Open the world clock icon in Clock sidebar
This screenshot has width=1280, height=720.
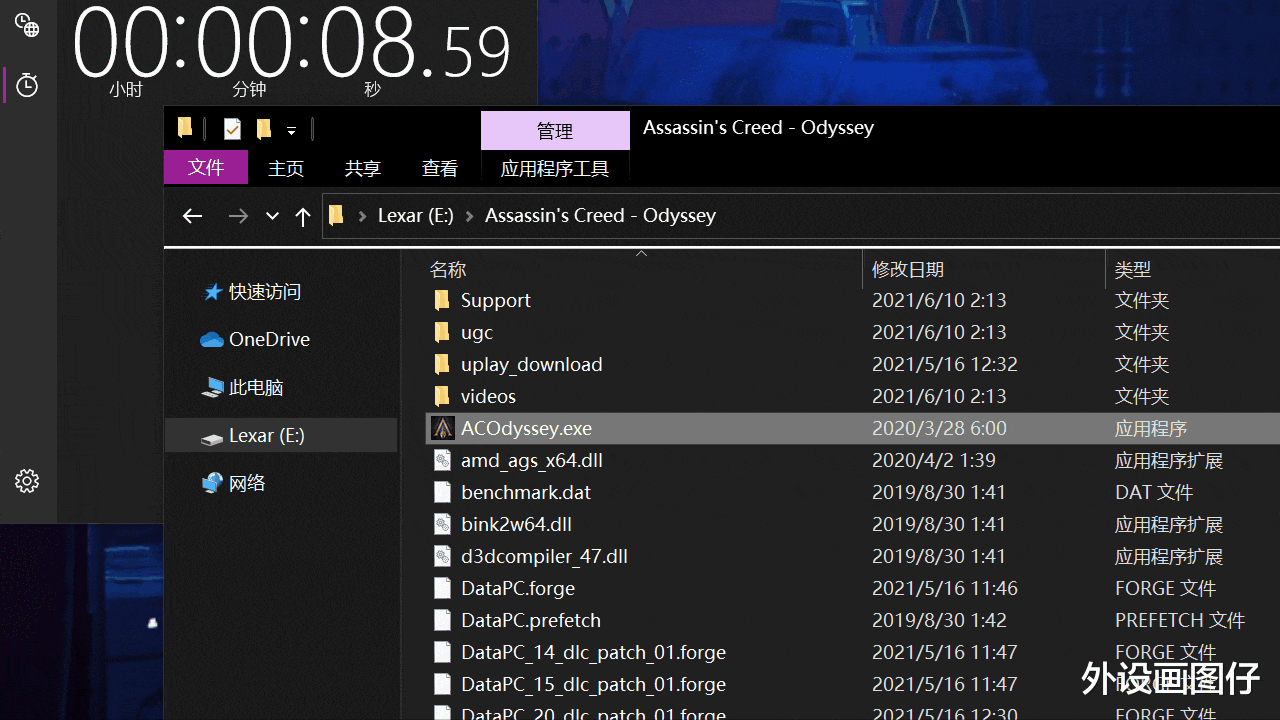click(27, 27)
